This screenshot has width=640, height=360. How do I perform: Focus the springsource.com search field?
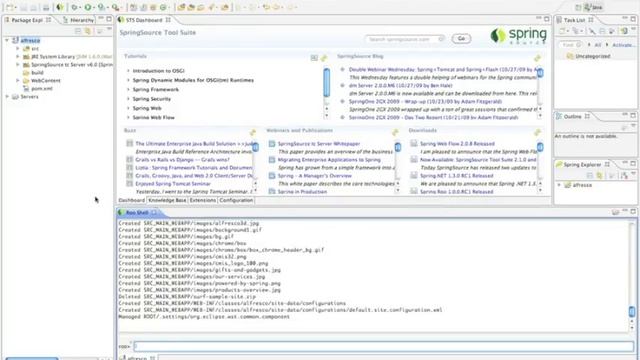click(x=405, y=39)
